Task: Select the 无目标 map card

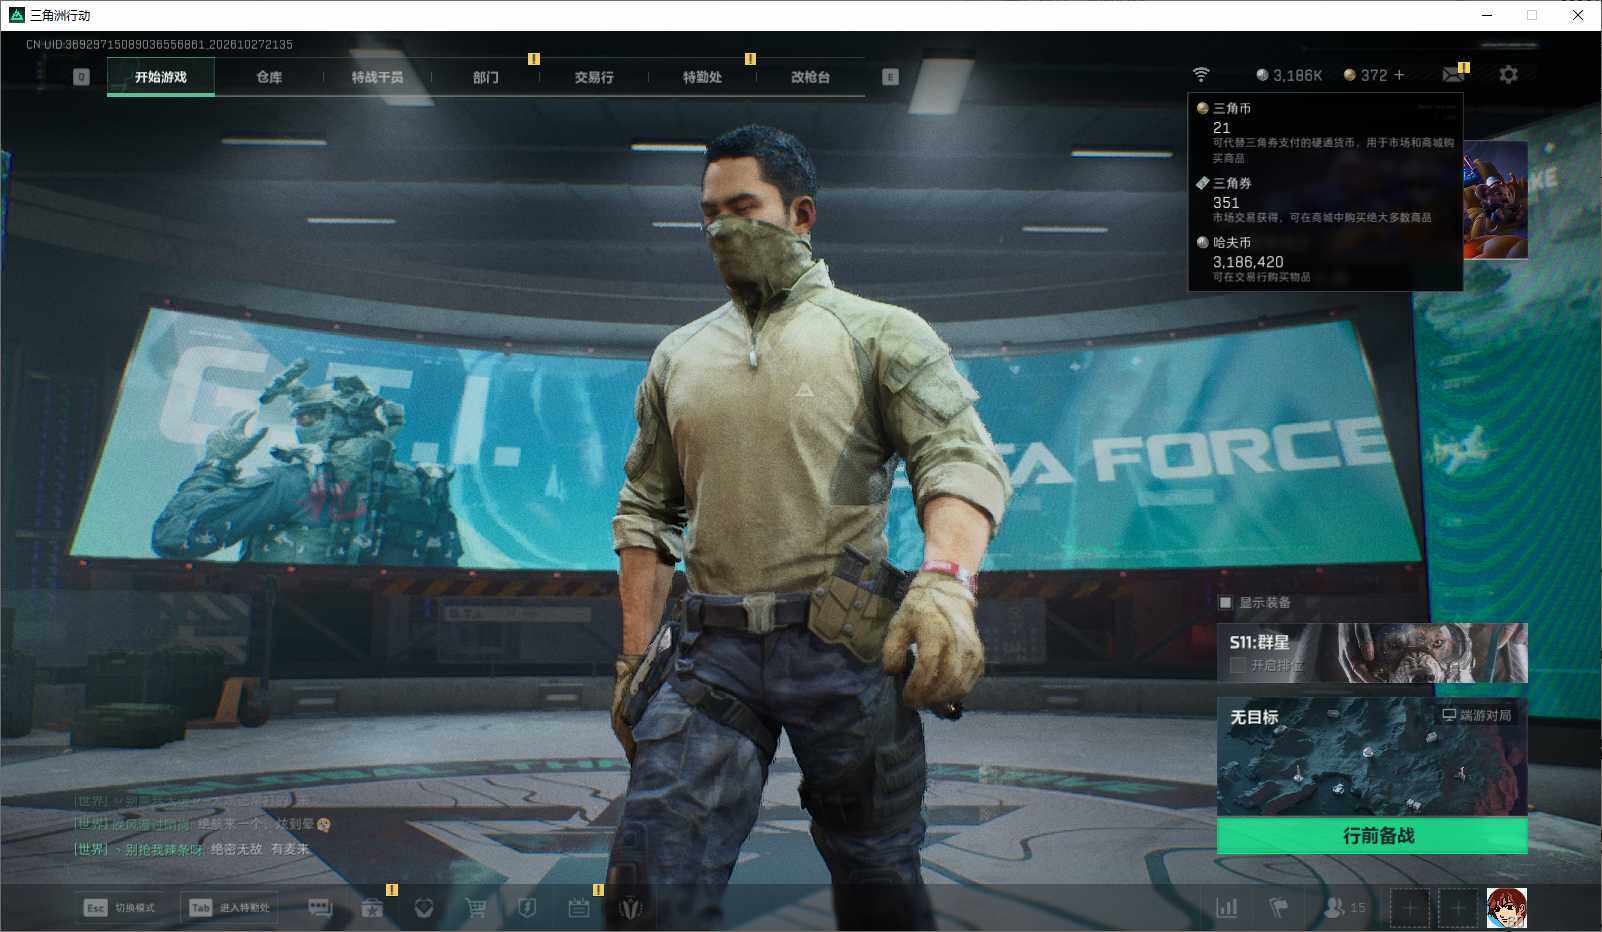Action: coord(1372,757)
